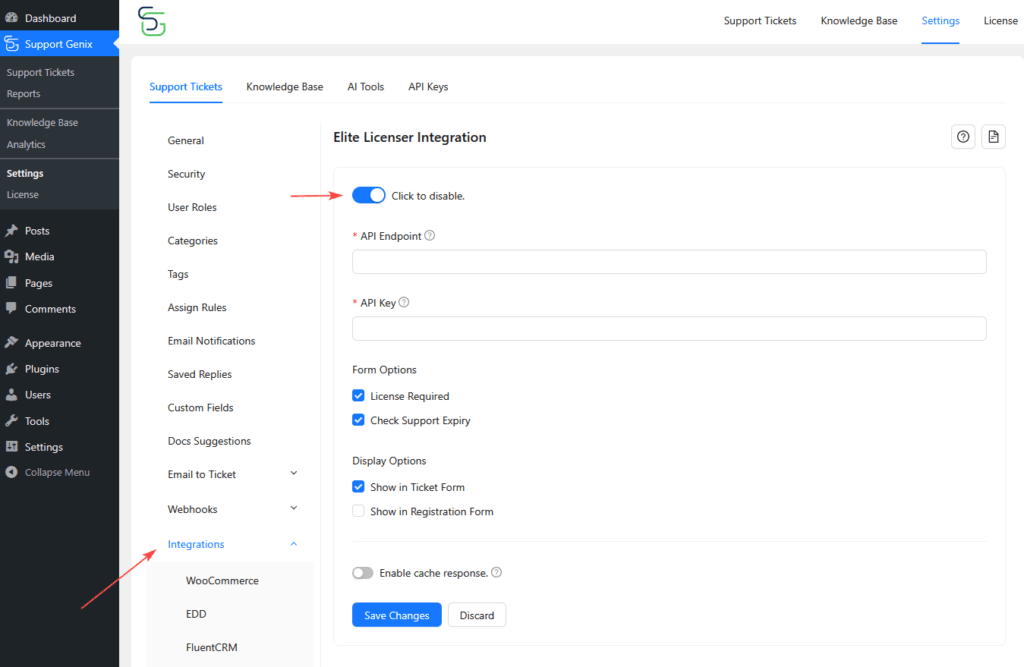Open the documentation page icon button

tap(993, 137)
